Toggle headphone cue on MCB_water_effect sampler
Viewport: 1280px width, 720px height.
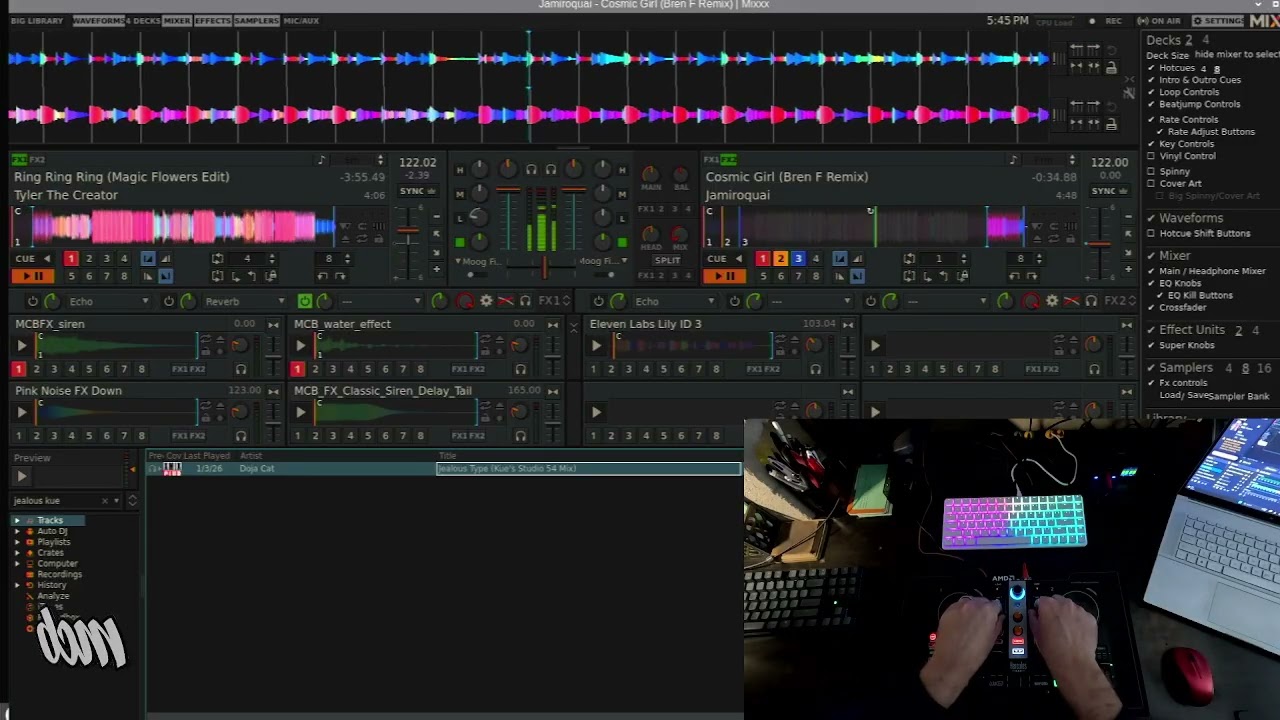[x=520, y=369]
